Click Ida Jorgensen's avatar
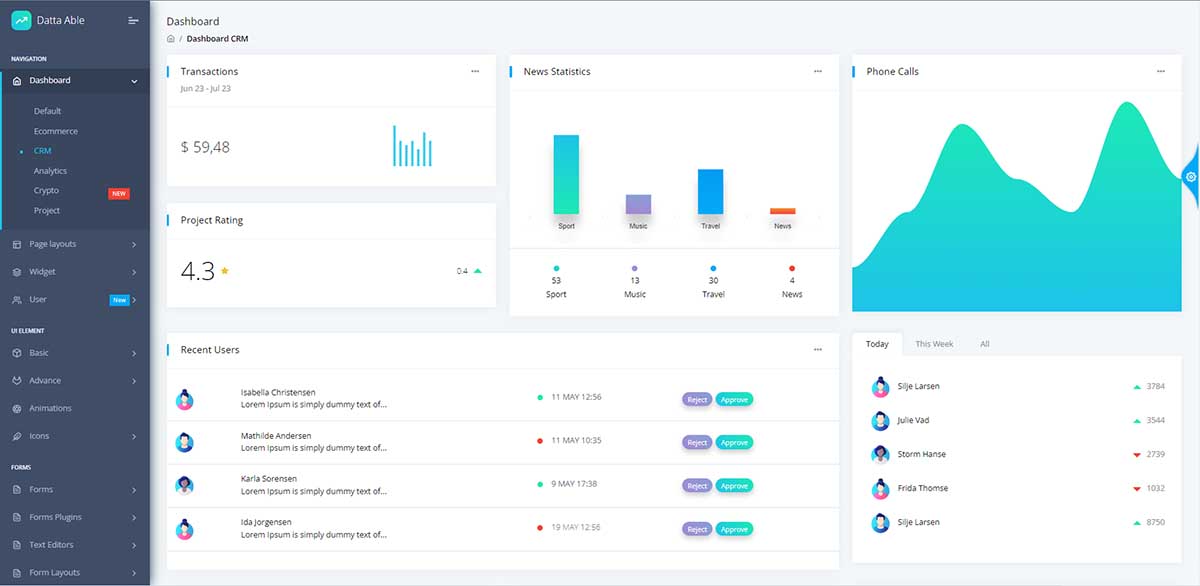The height and width of the screenshot is (586, 1200). coord(184,529)
